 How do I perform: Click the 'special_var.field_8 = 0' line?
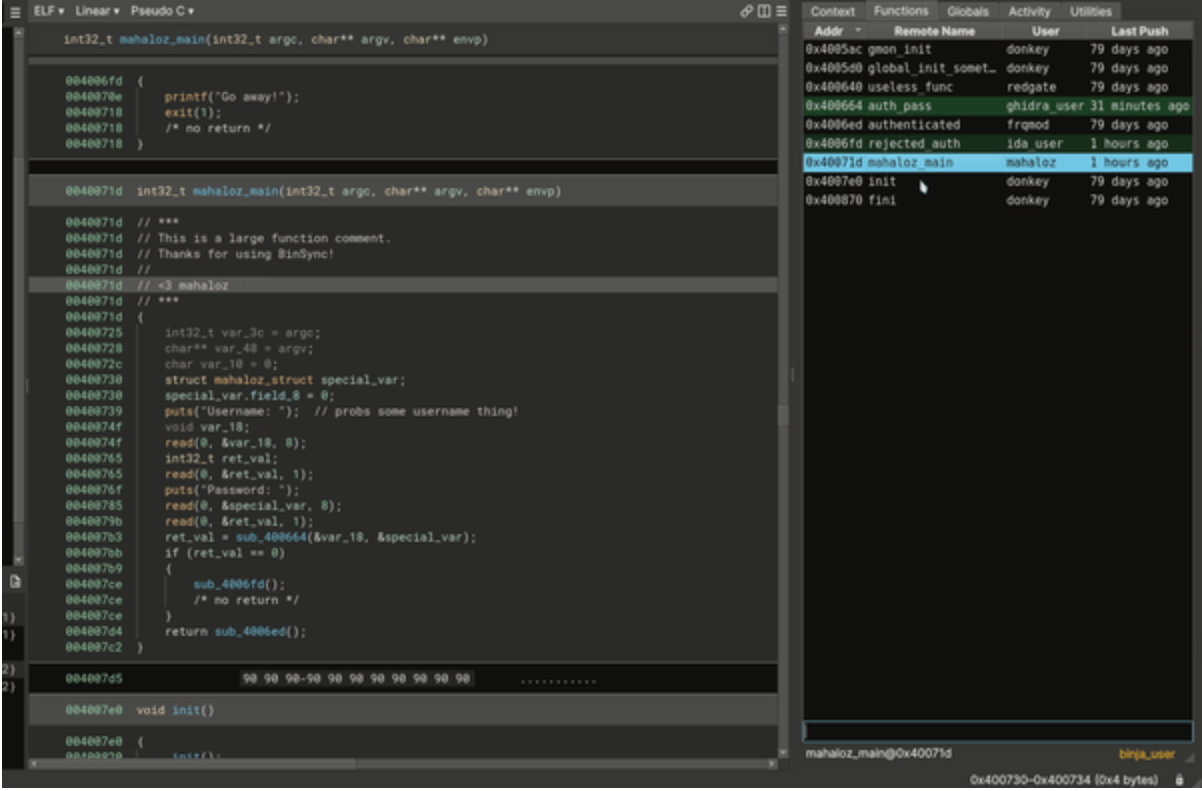click(x=250, y=395)
